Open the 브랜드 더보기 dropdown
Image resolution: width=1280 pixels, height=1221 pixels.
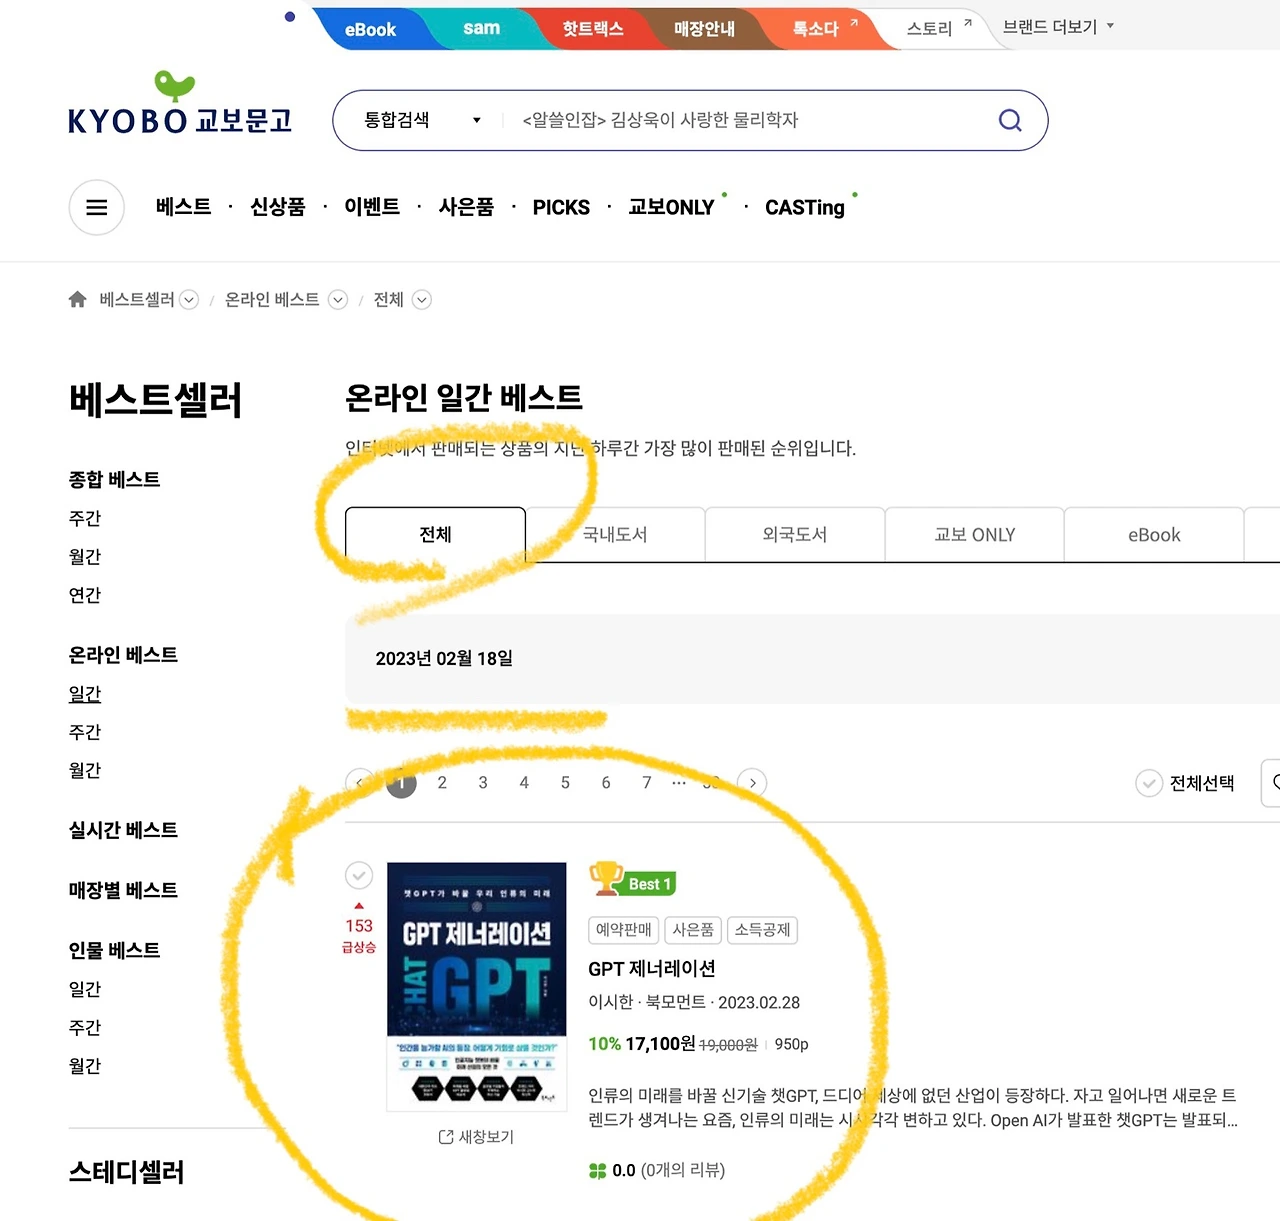(1058, 27)
